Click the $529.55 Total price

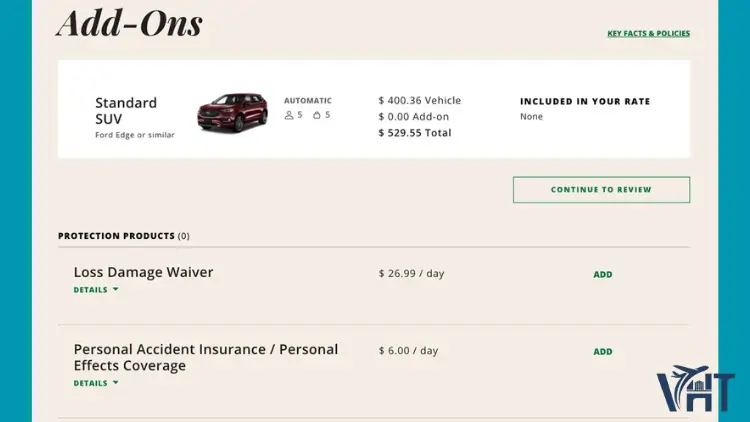[x=415, y=133]
